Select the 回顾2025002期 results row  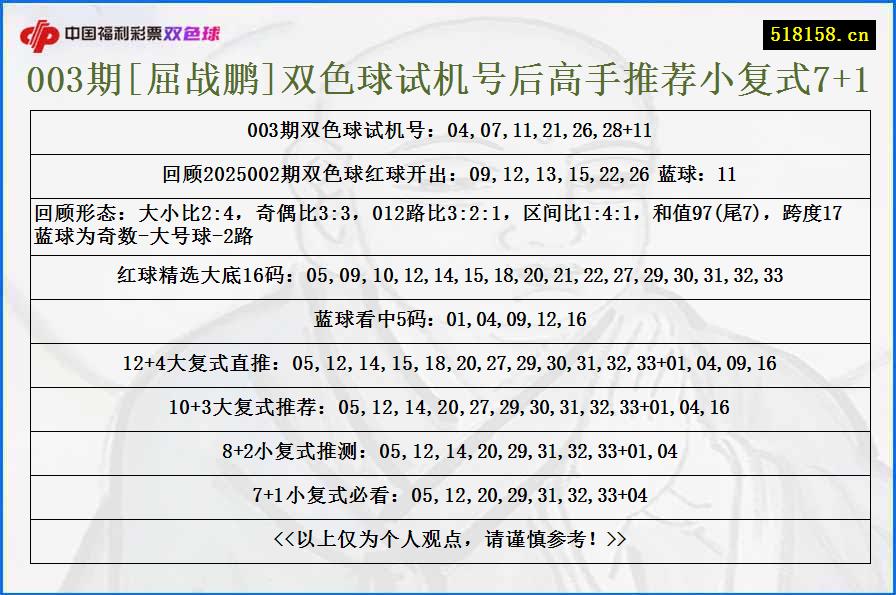pyautogui.click(x=448, y=171)
